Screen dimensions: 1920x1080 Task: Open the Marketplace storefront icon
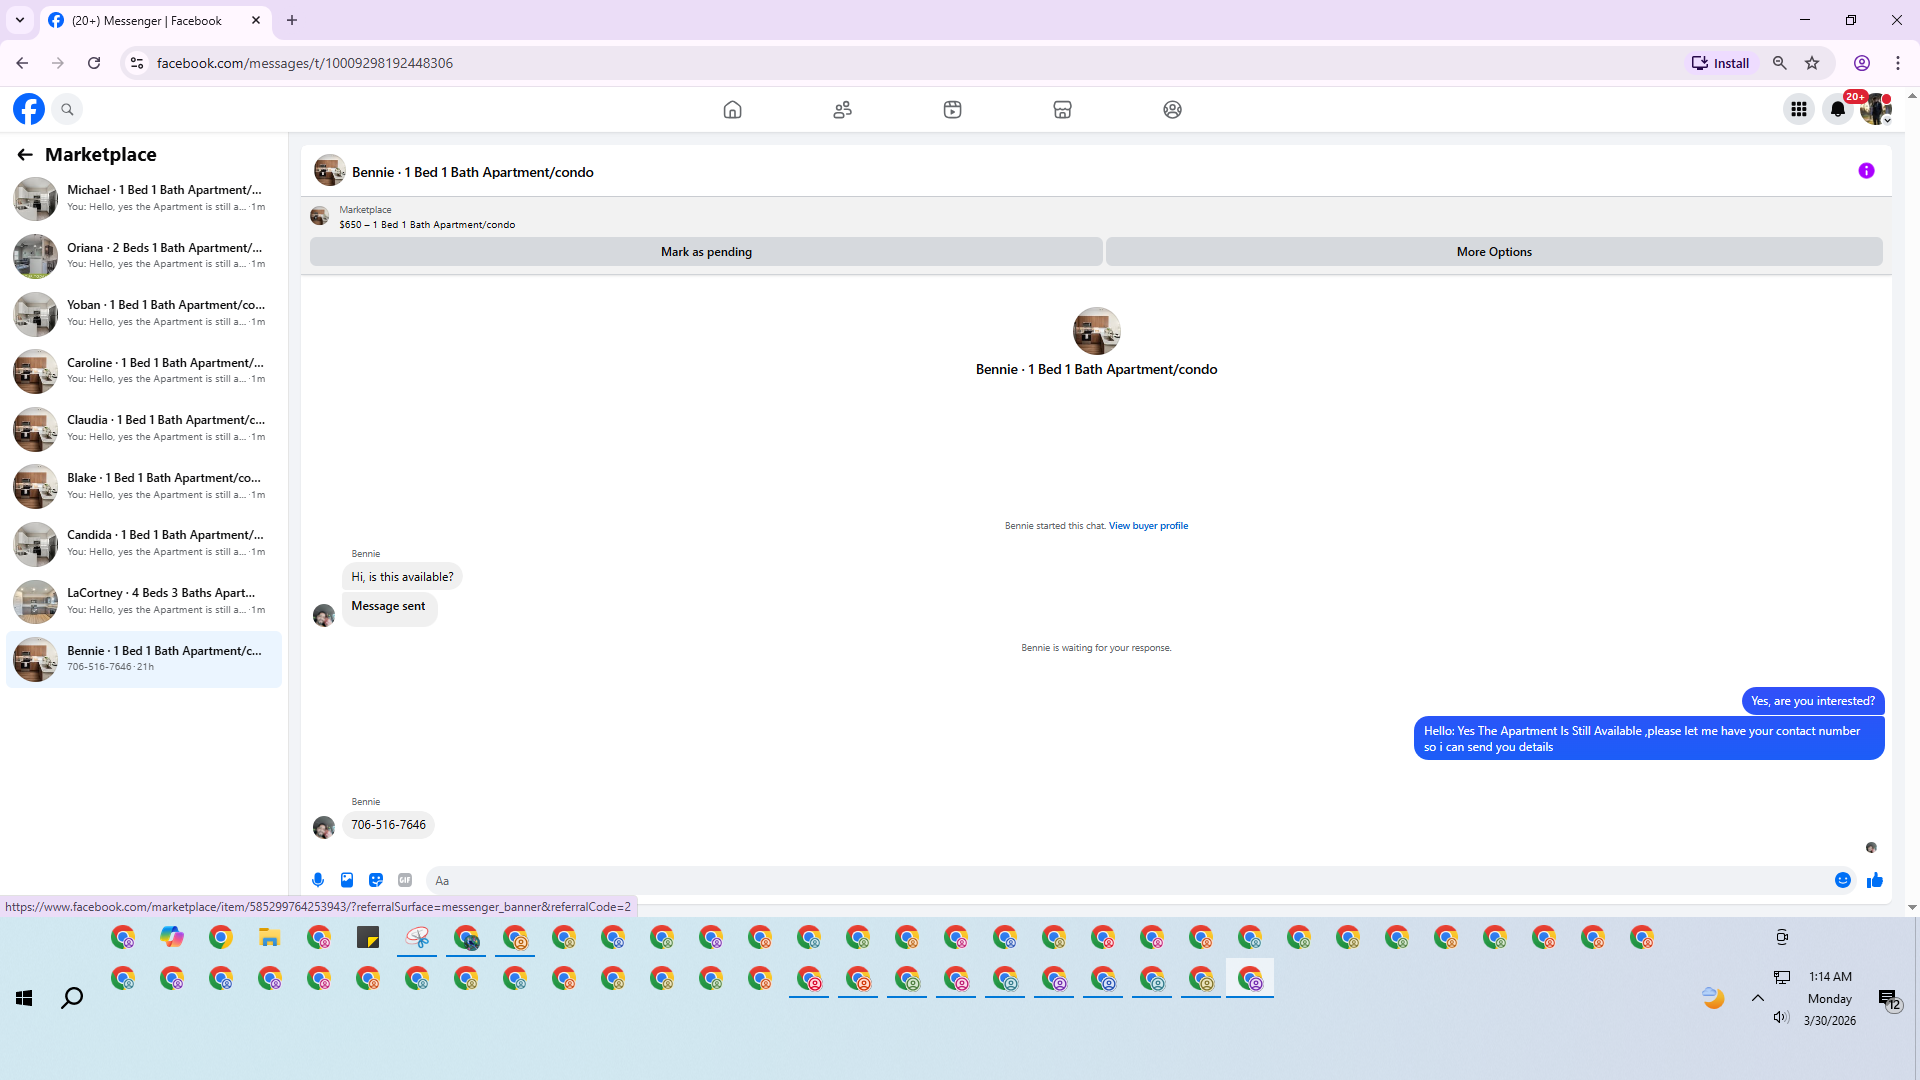pos(1062,109)
